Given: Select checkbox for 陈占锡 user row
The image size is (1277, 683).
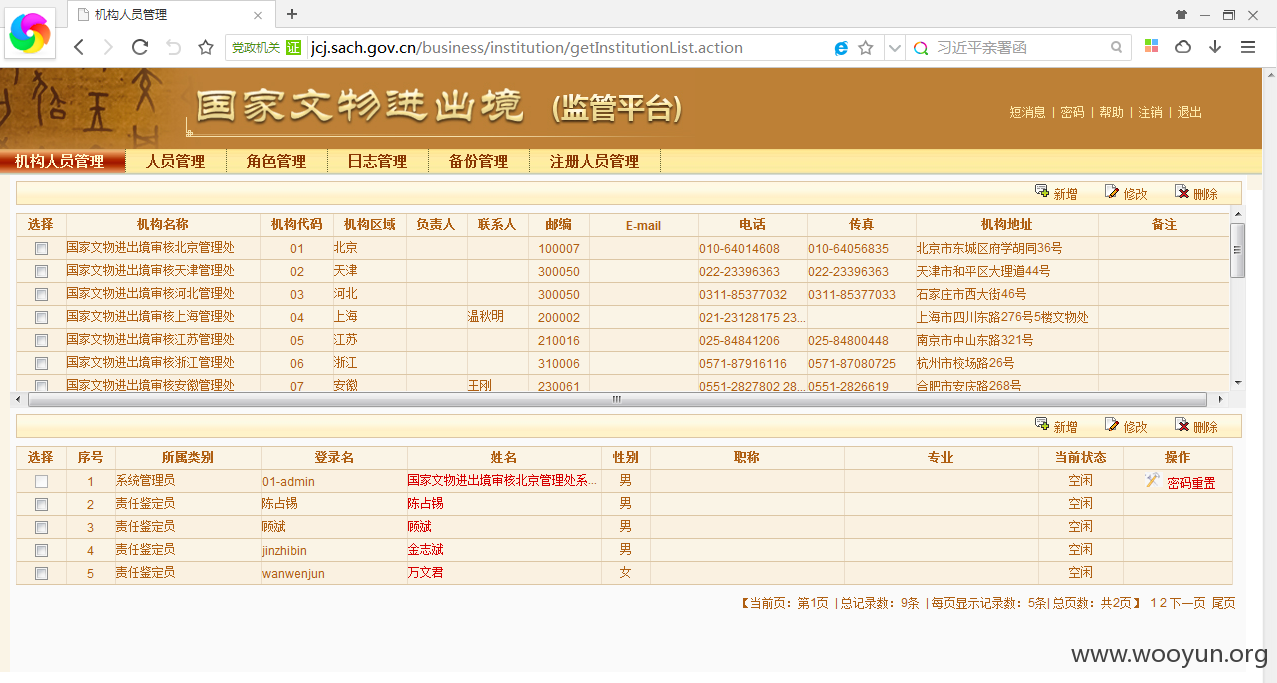Looking at the screenshot, I should tap(41, 504).
